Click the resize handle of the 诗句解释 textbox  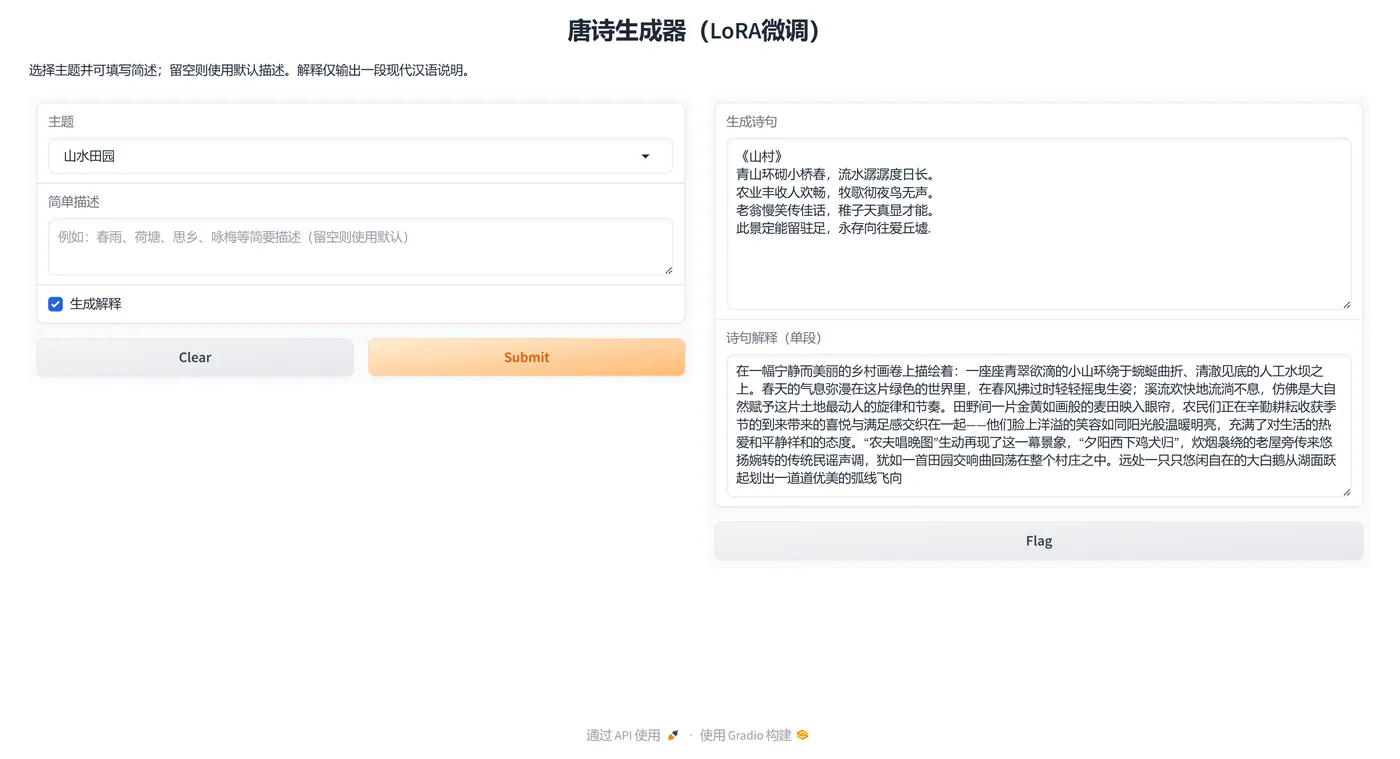1346,490
